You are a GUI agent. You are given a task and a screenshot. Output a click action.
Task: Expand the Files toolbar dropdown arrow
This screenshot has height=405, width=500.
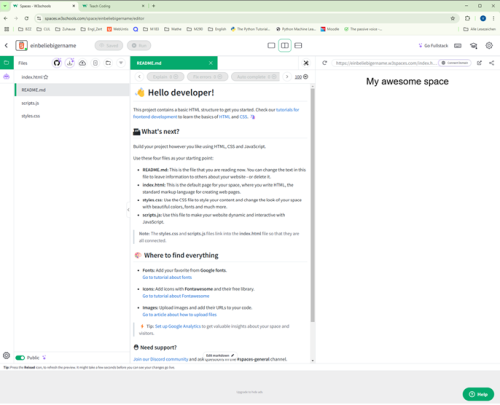click(121, 63)
